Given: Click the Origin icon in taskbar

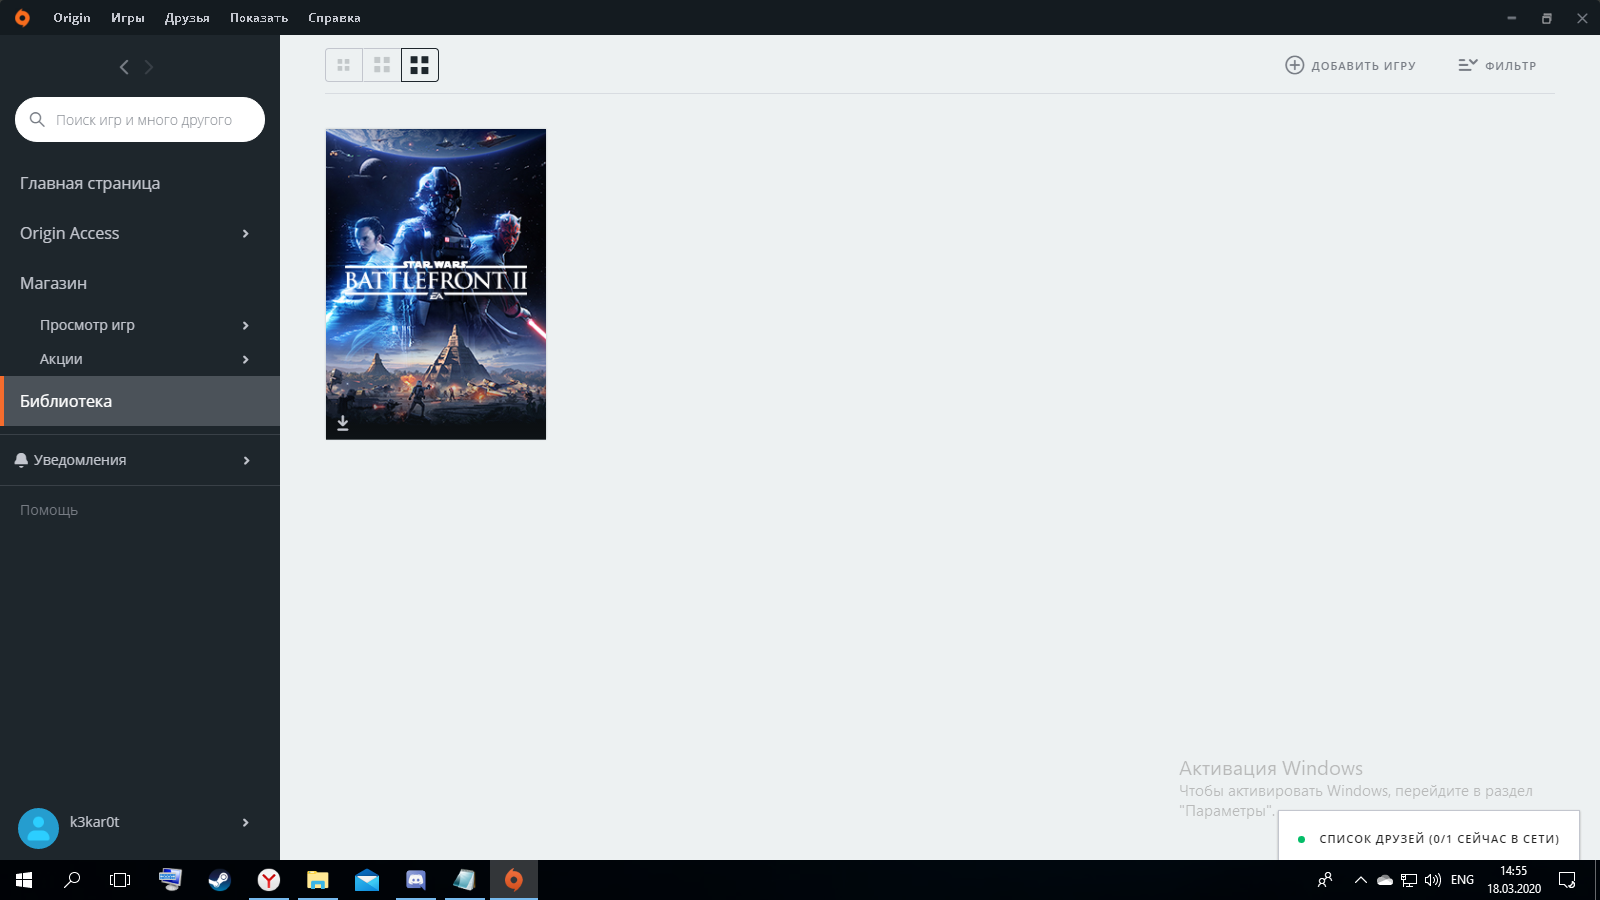Looking at the screenshot, I should (x=514, y=880).
